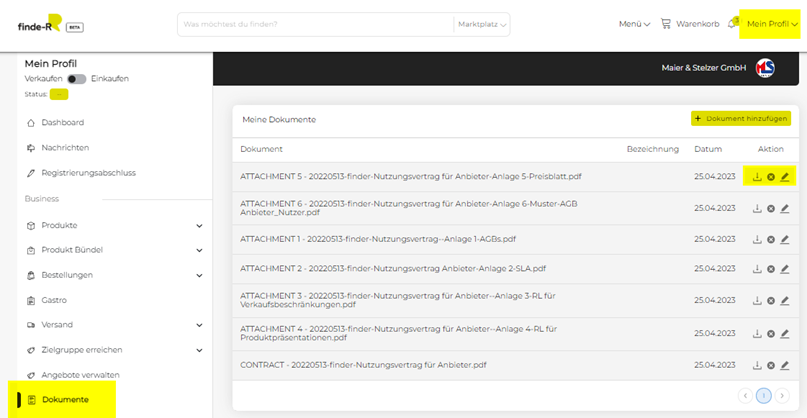Viewport: 807px width, 418px height.
Task: Expand the Produkte sidebar section
Action: pos(199,225)
